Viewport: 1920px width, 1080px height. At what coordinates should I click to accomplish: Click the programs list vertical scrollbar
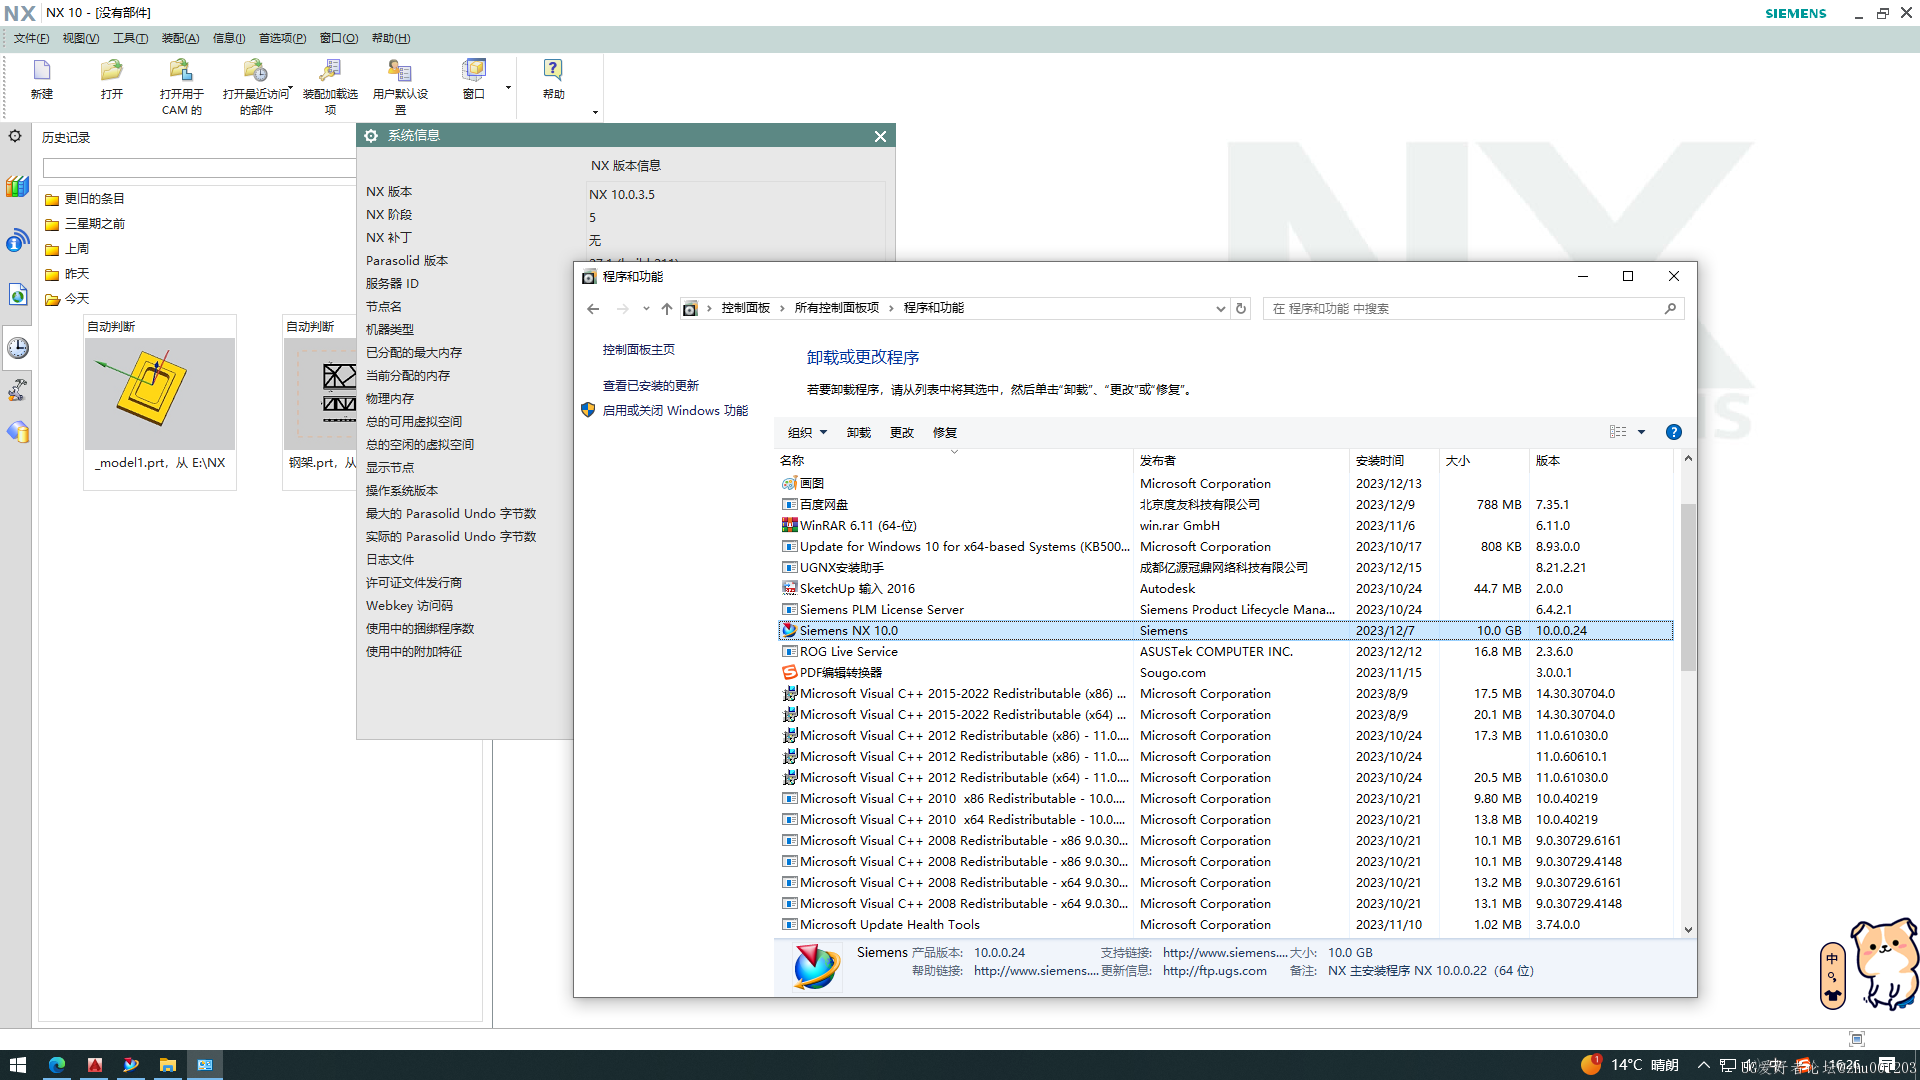pyautogui.click(x=1688, y=587)
